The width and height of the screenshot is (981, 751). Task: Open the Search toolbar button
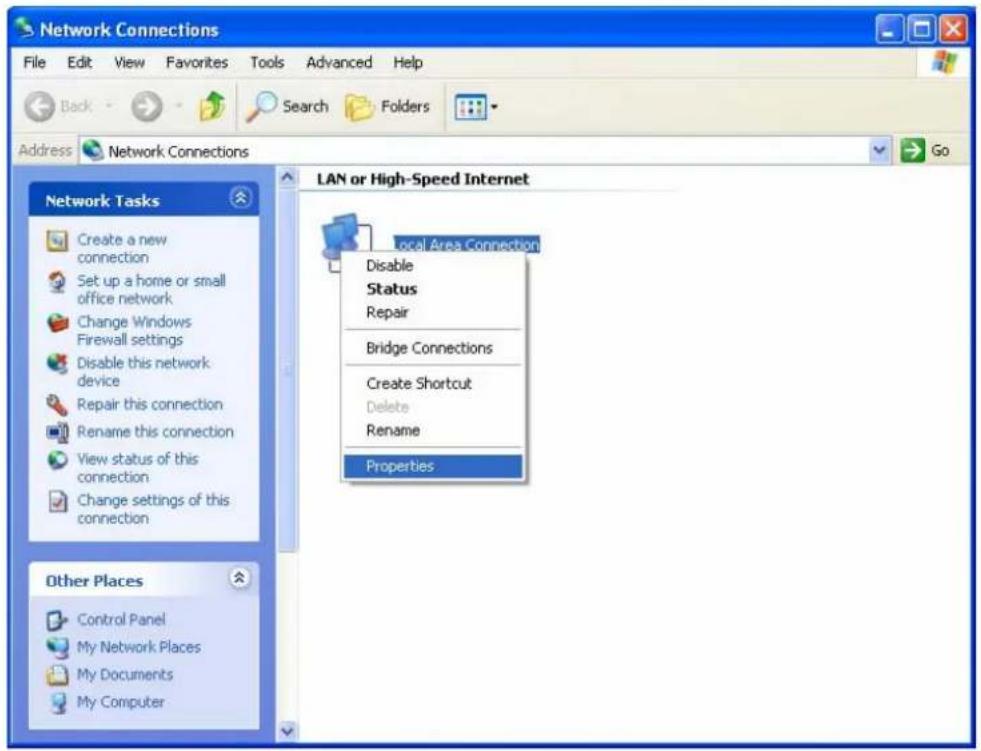click(287, 106)
